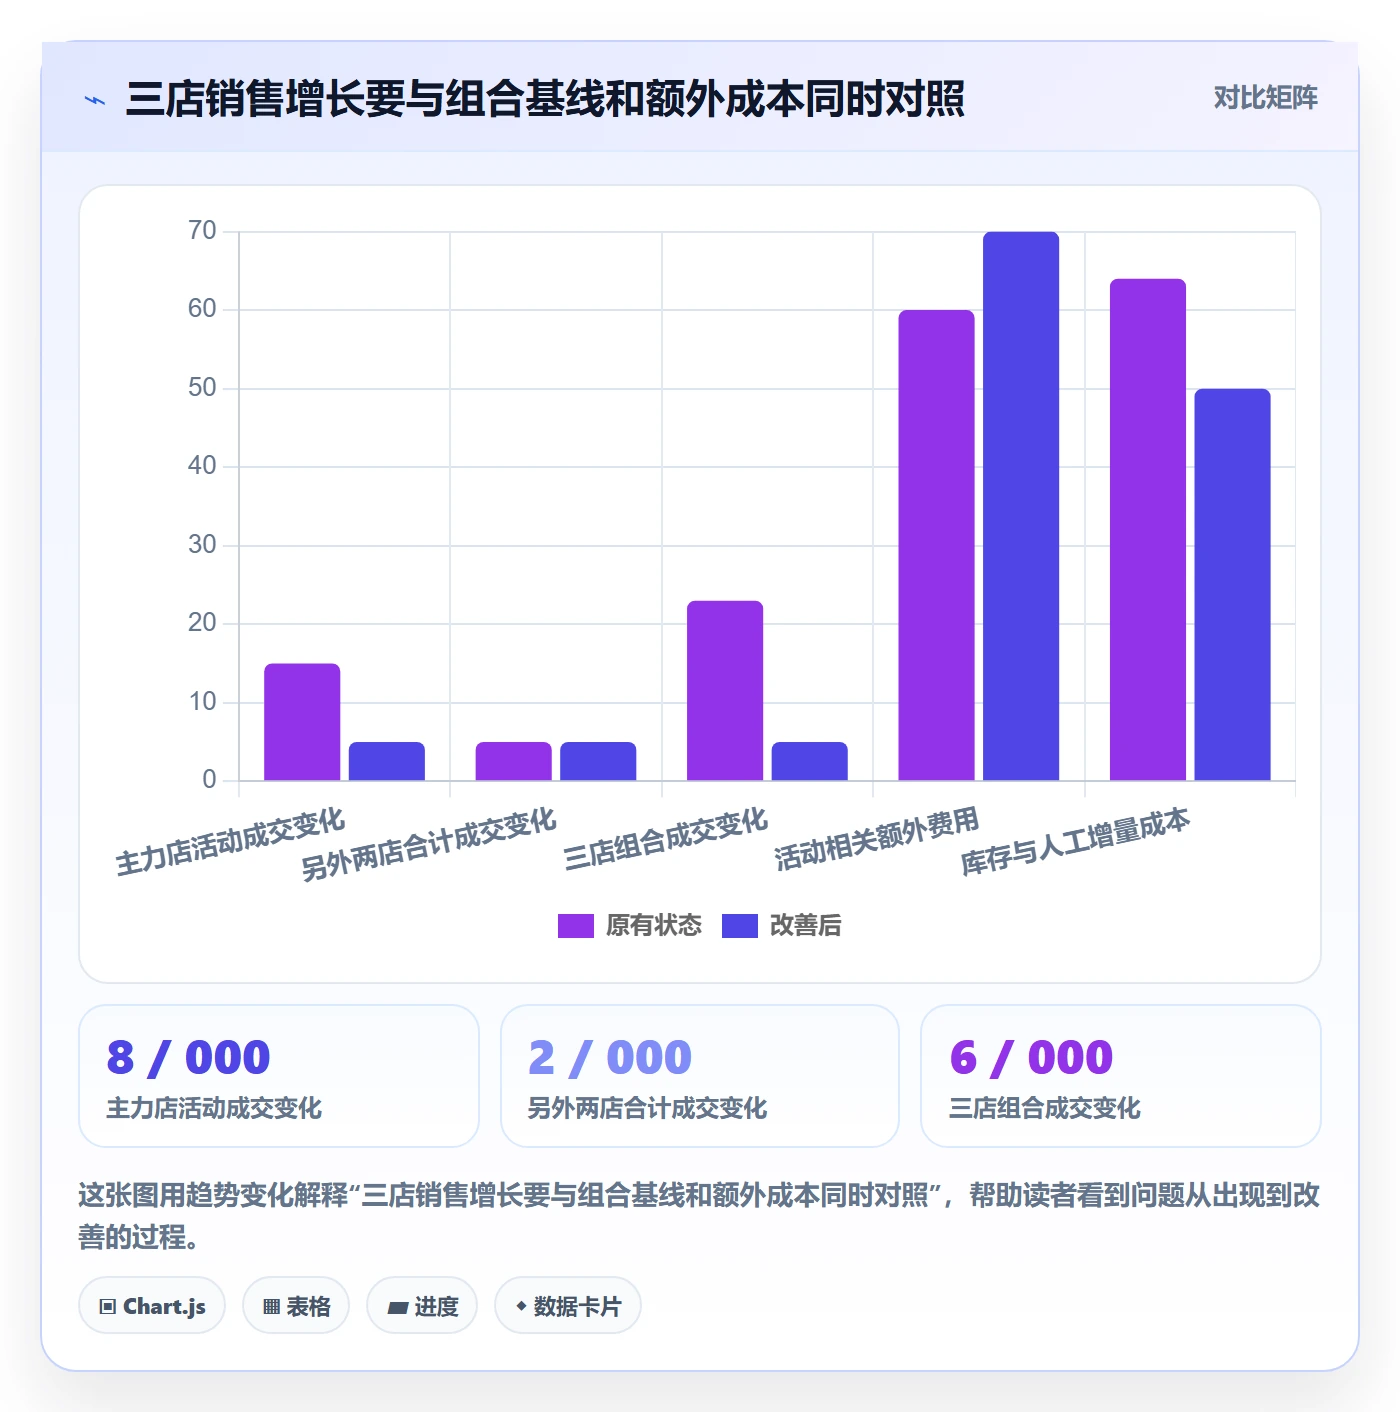Screen dimensions: 1400x1412
Task: Open the 6 / 000 三店组合成交变化 card
Action: [x=1121, y=1076]
